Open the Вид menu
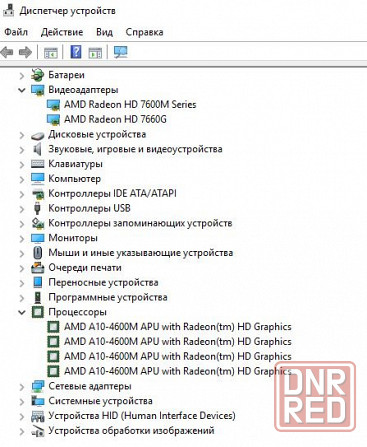The image size is (367, 447). pyautogui.click(x=104, y=32)
